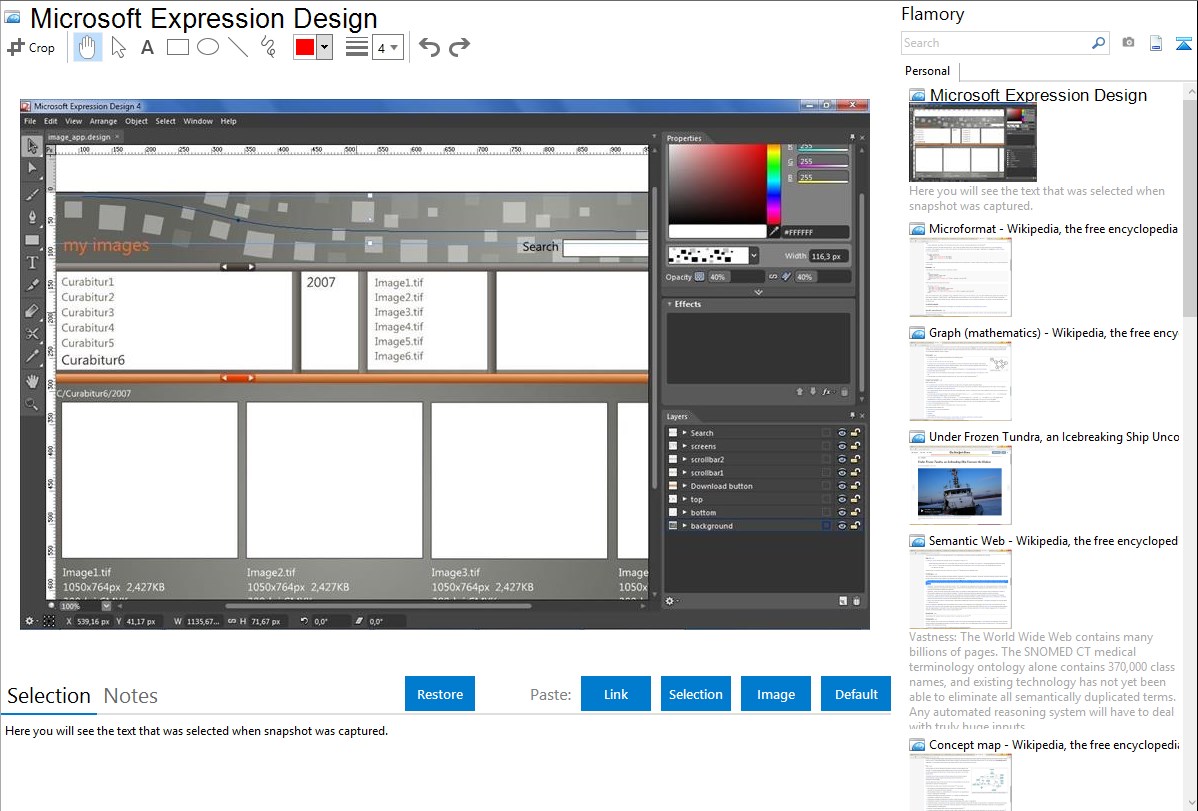
Task: Click the undo arrow
Action: [429, 47]
